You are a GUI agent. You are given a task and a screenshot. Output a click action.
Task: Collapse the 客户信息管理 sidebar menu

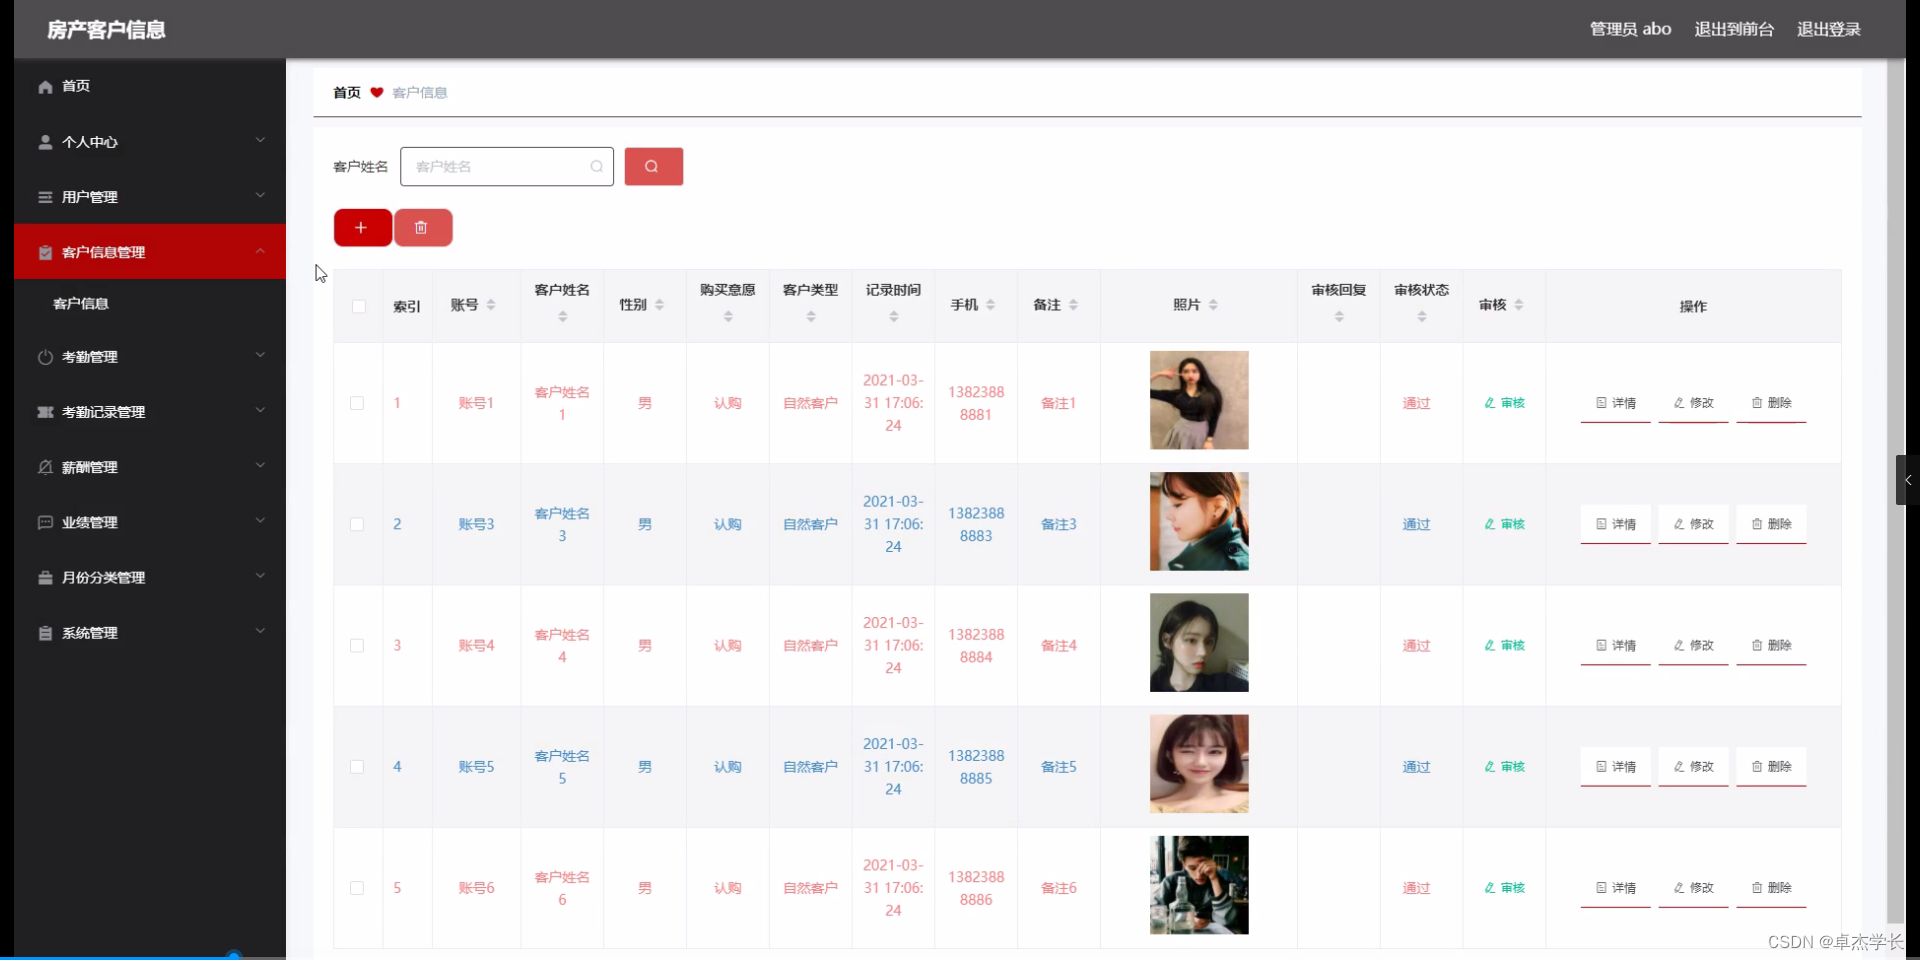pos(150,252)
